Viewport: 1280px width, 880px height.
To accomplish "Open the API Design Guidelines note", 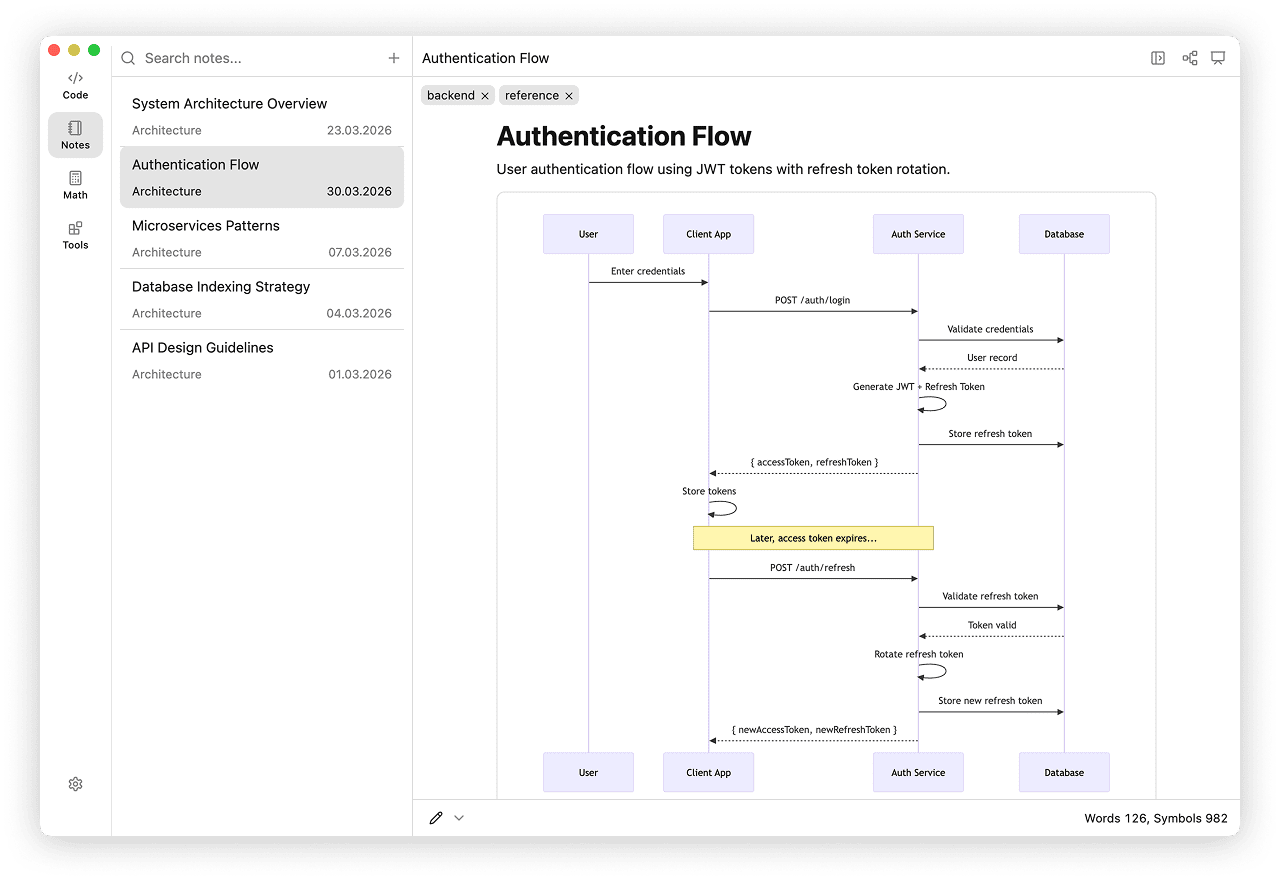I will (262, 360).
